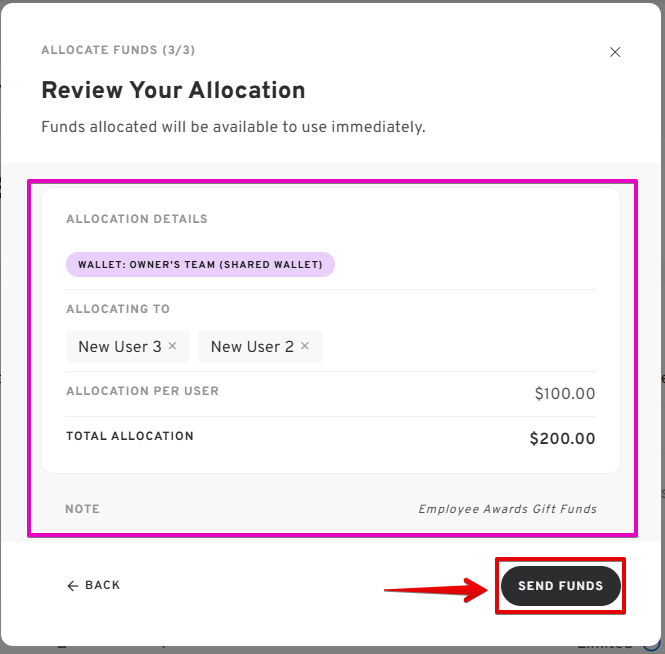Click the Allocation Details section label
This screenshot has width=665, height=654.
[x=137, y=219]
